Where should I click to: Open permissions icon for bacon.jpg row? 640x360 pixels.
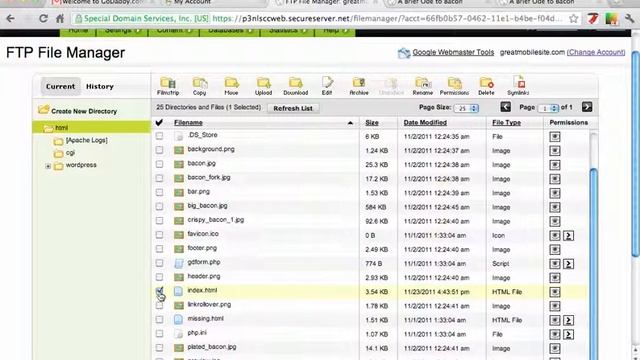pos(555,165)
